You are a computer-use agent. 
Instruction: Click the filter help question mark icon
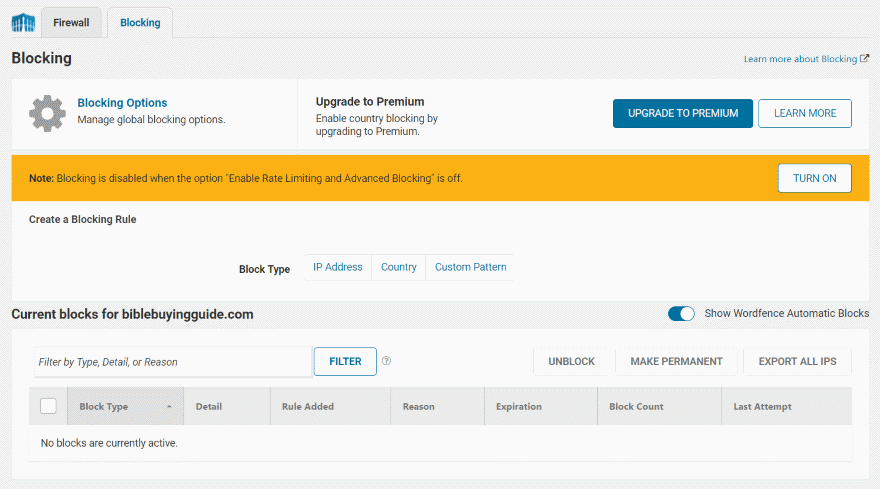pyautogui.click(x=386, y=361)
